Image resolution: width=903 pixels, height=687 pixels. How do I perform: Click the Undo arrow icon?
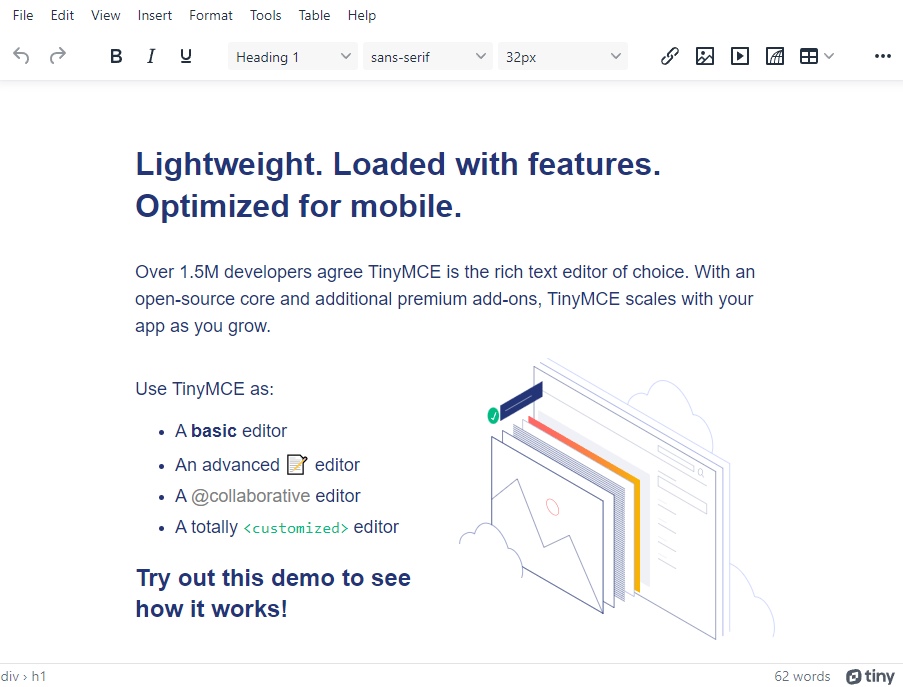[x=21, y=56]
